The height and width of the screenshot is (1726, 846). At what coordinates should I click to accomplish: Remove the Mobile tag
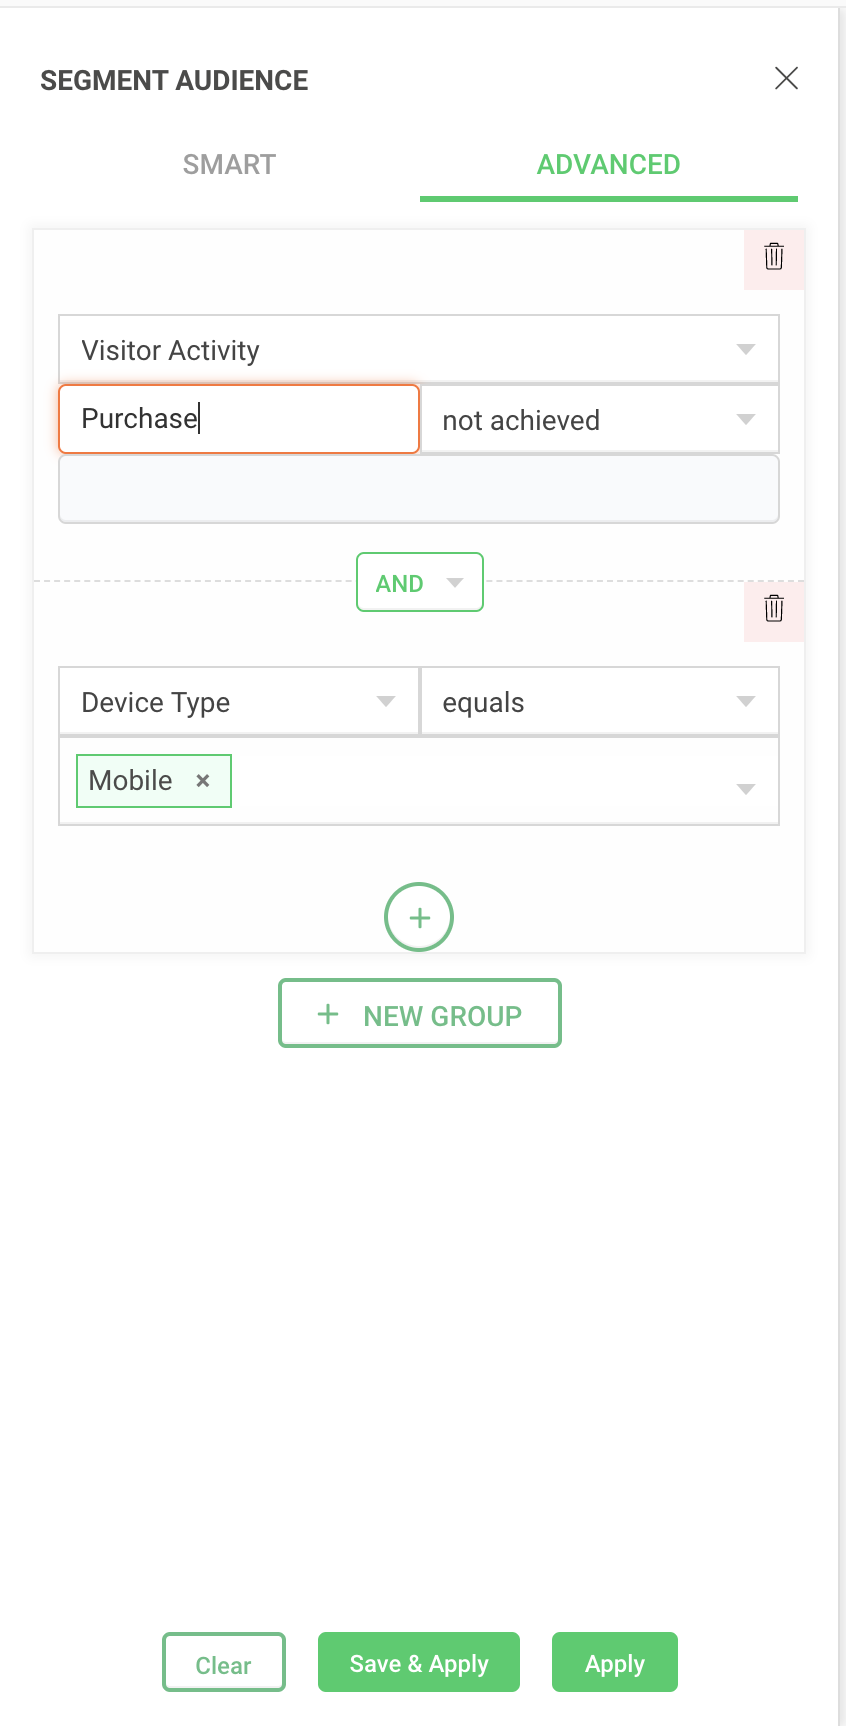203,781
